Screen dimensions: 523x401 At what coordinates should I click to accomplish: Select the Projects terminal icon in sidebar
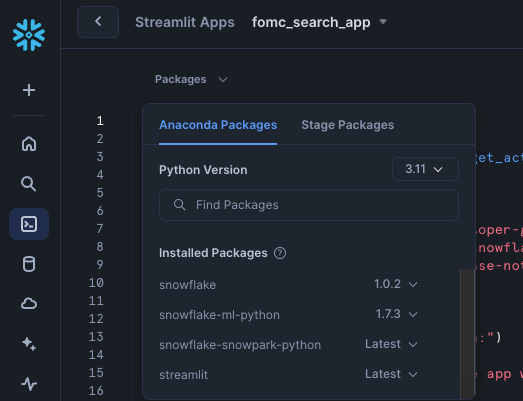tap(29, 224)
